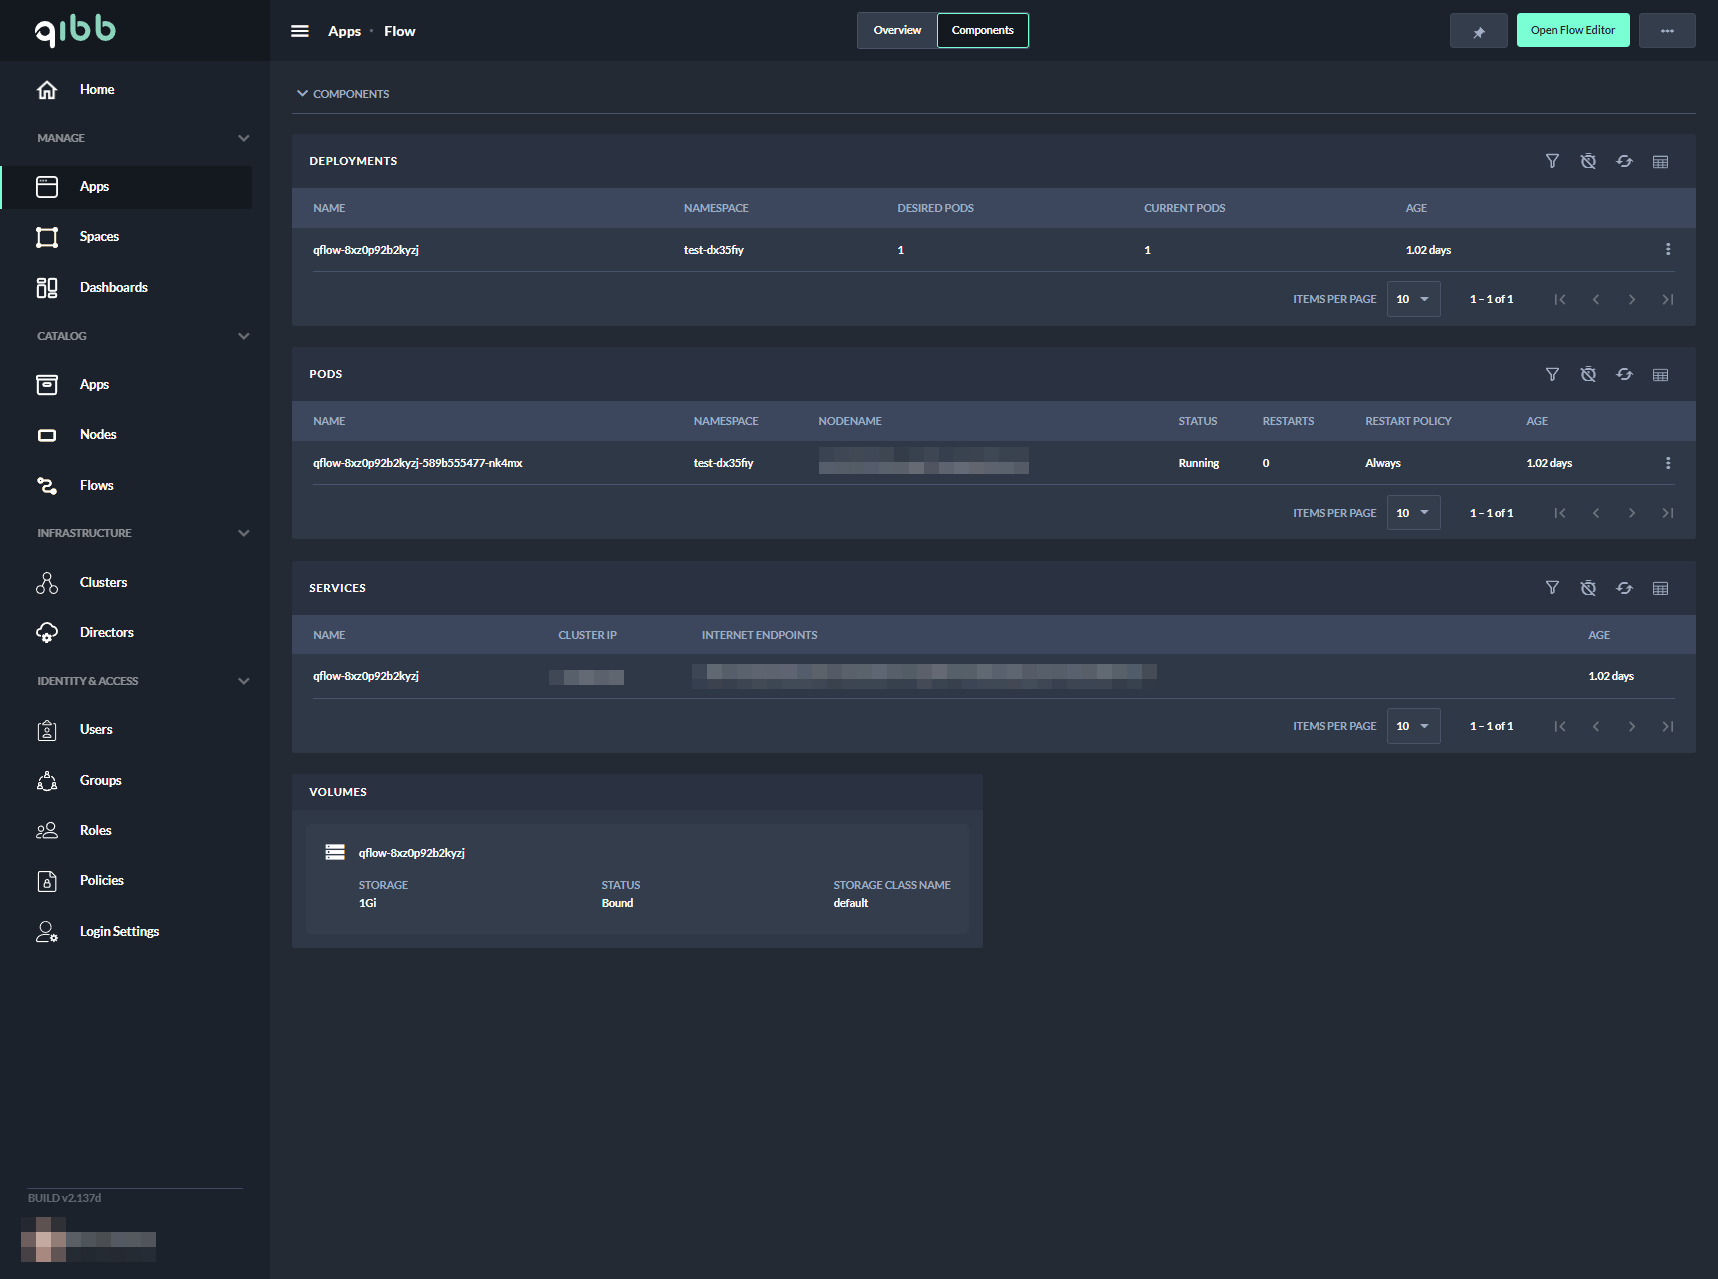Image resolution: width=1718 pixels, height=1279 pixels.
Task: Select the qflow-8xz0p92b2kyzj volume card
Action: 637,878
